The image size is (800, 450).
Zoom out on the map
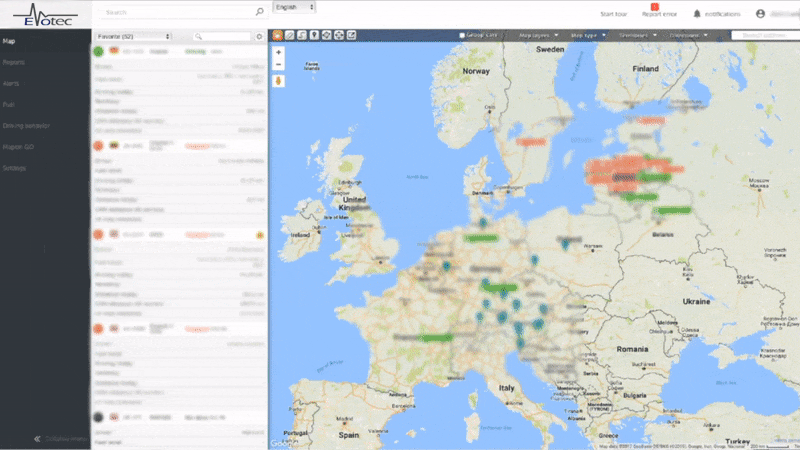(x=279, y=64)
